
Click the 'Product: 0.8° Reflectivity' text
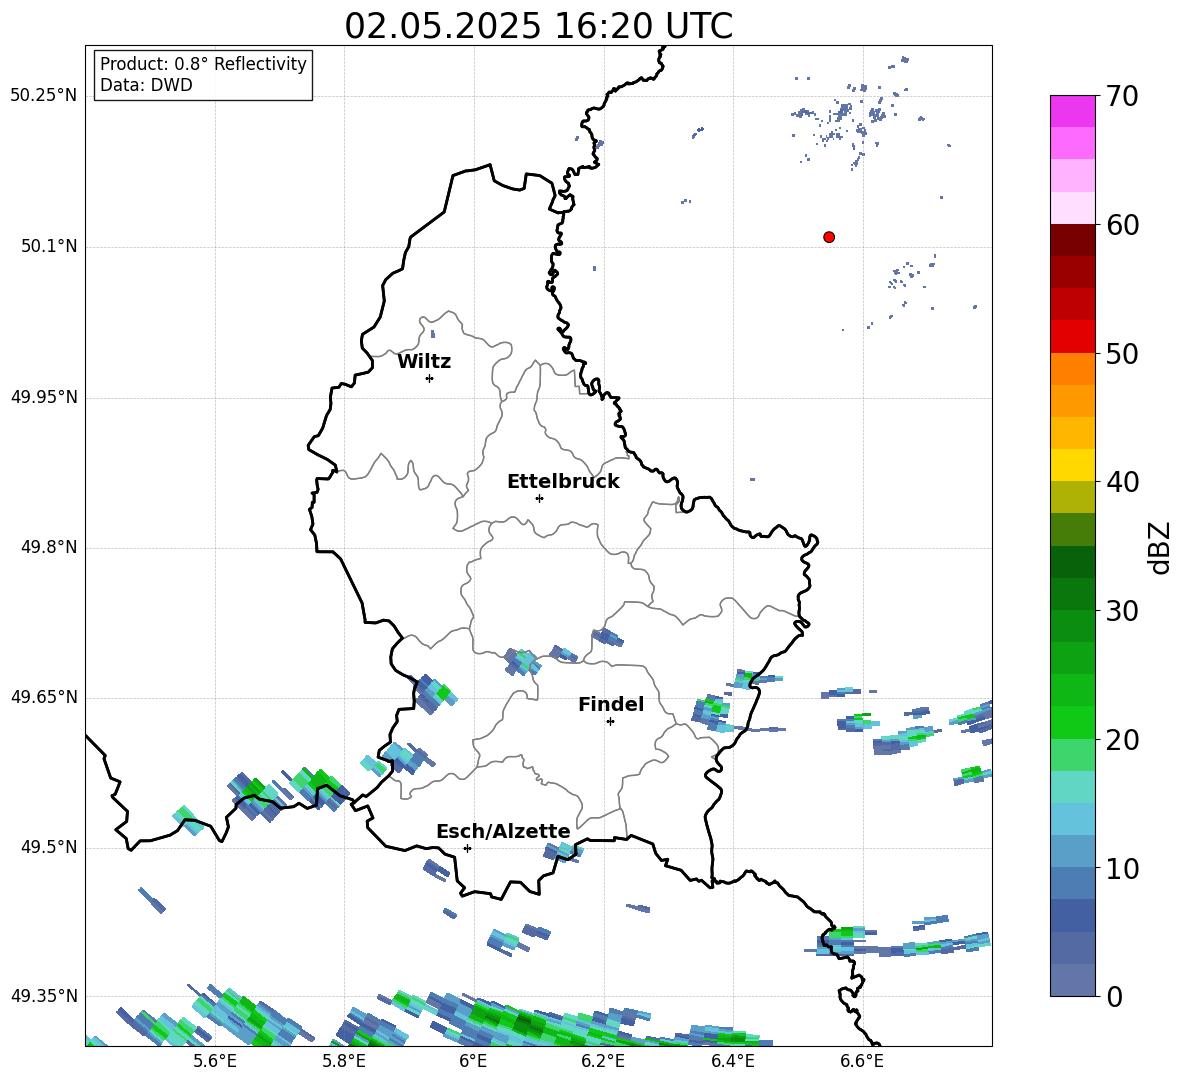(203, 63)
